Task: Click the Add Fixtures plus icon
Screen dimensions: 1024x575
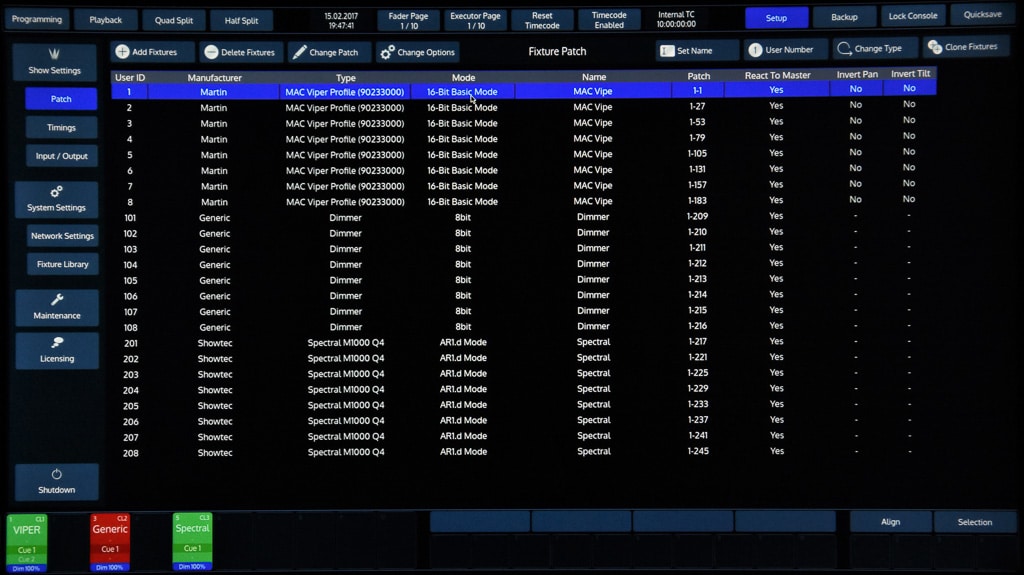Action: [122, 52]
